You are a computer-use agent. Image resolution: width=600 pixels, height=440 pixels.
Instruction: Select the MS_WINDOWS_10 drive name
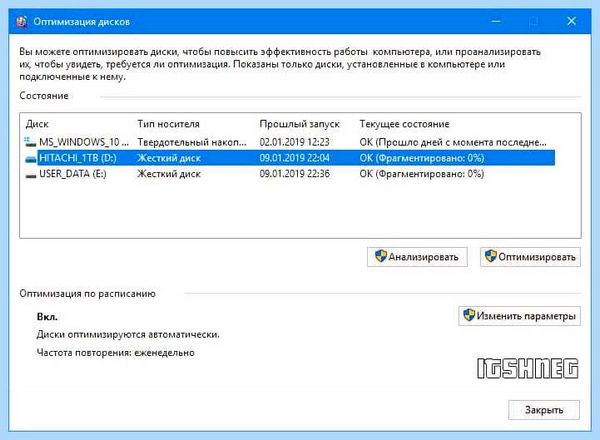(x=84, y=142)
